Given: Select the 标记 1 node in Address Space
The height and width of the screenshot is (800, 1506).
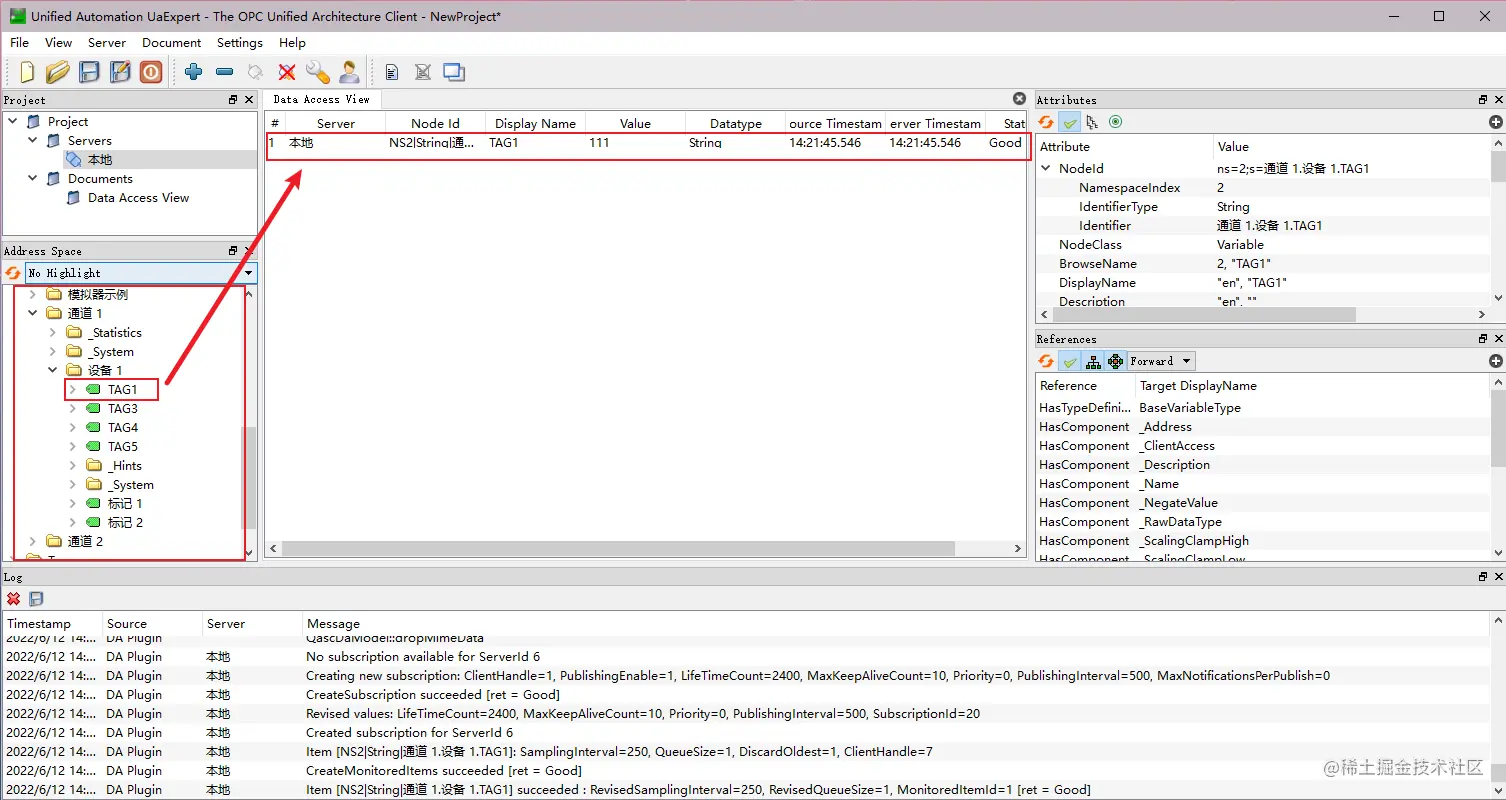Looking at the screenshot, I should click(125, 504).
